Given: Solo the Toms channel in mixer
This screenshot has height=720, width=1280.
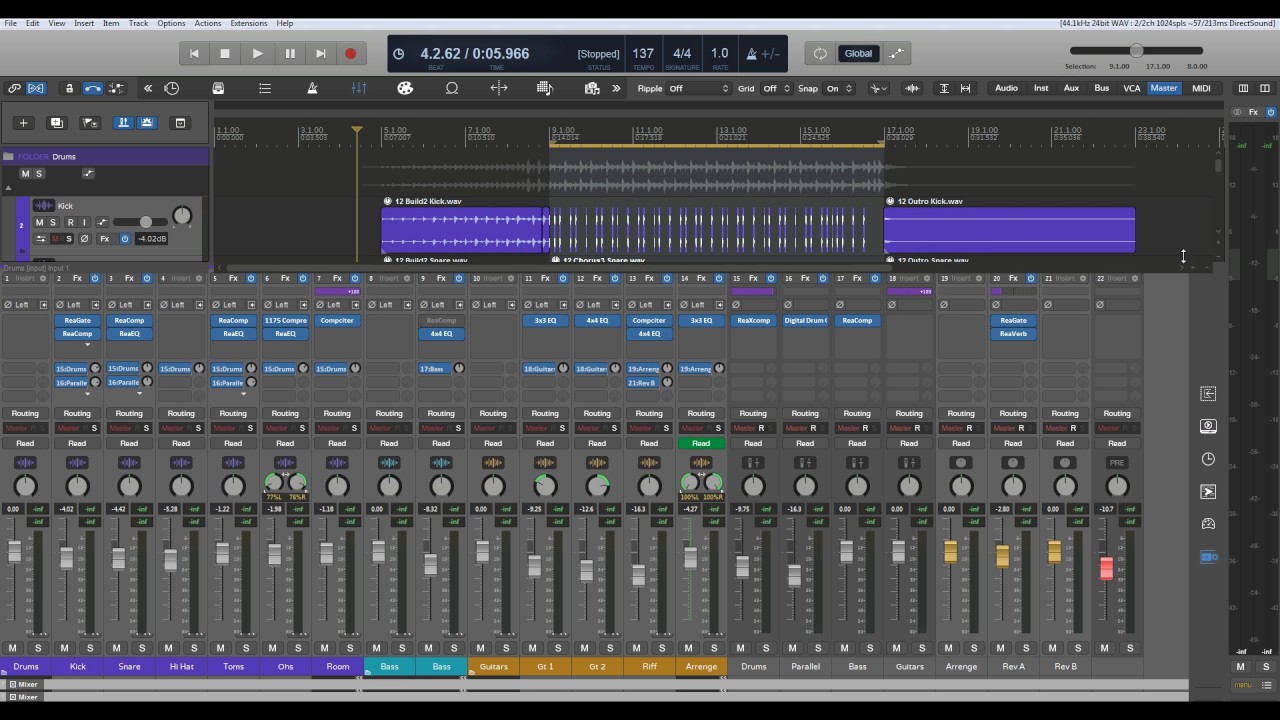Looking at the screenshot, I should [x=246, y=648].
